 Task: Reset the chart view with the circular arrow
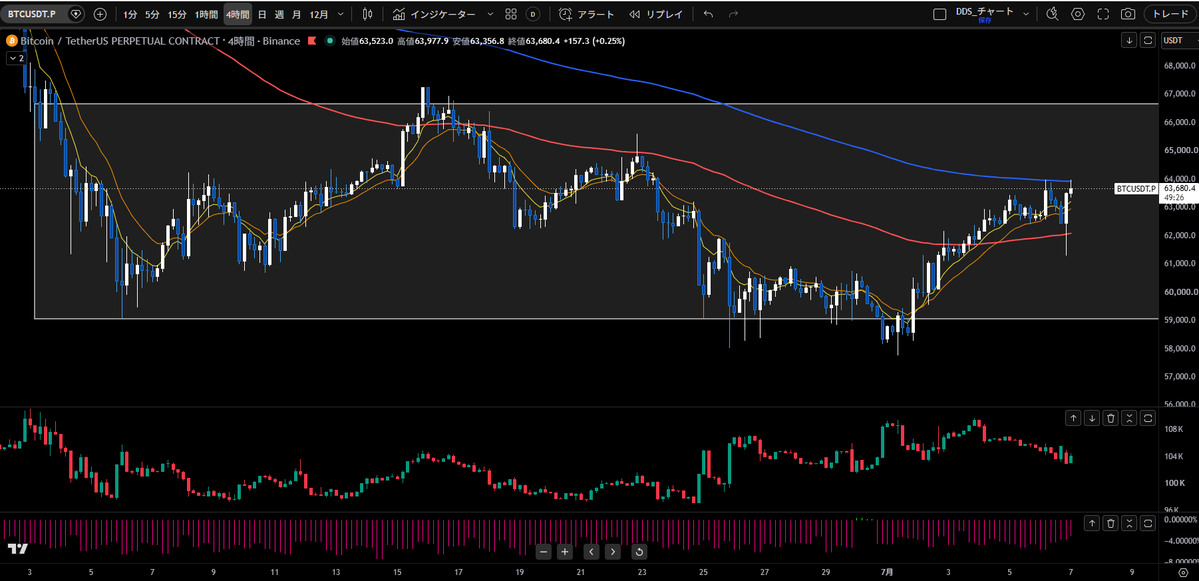pyautogui.click(x=640, y=551)
